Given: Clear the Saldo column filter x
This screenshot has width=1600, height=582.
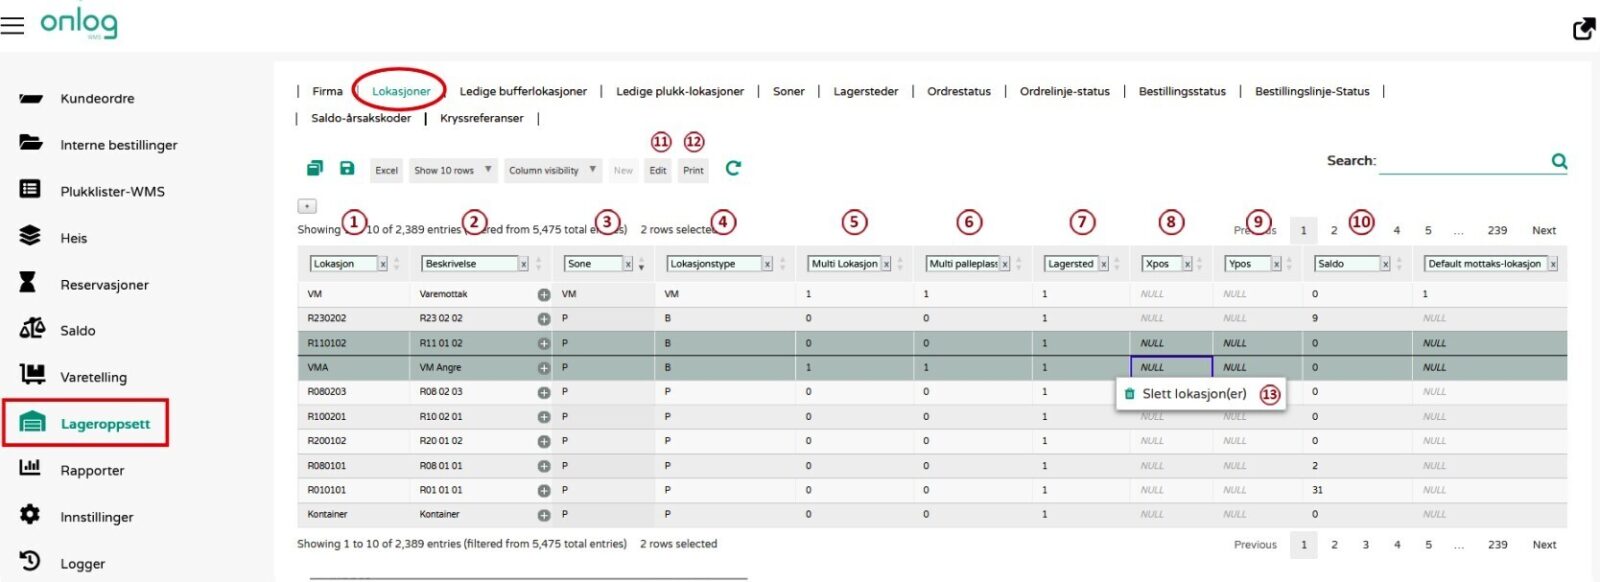Looking at the screenshot, I should (1385, 264).
